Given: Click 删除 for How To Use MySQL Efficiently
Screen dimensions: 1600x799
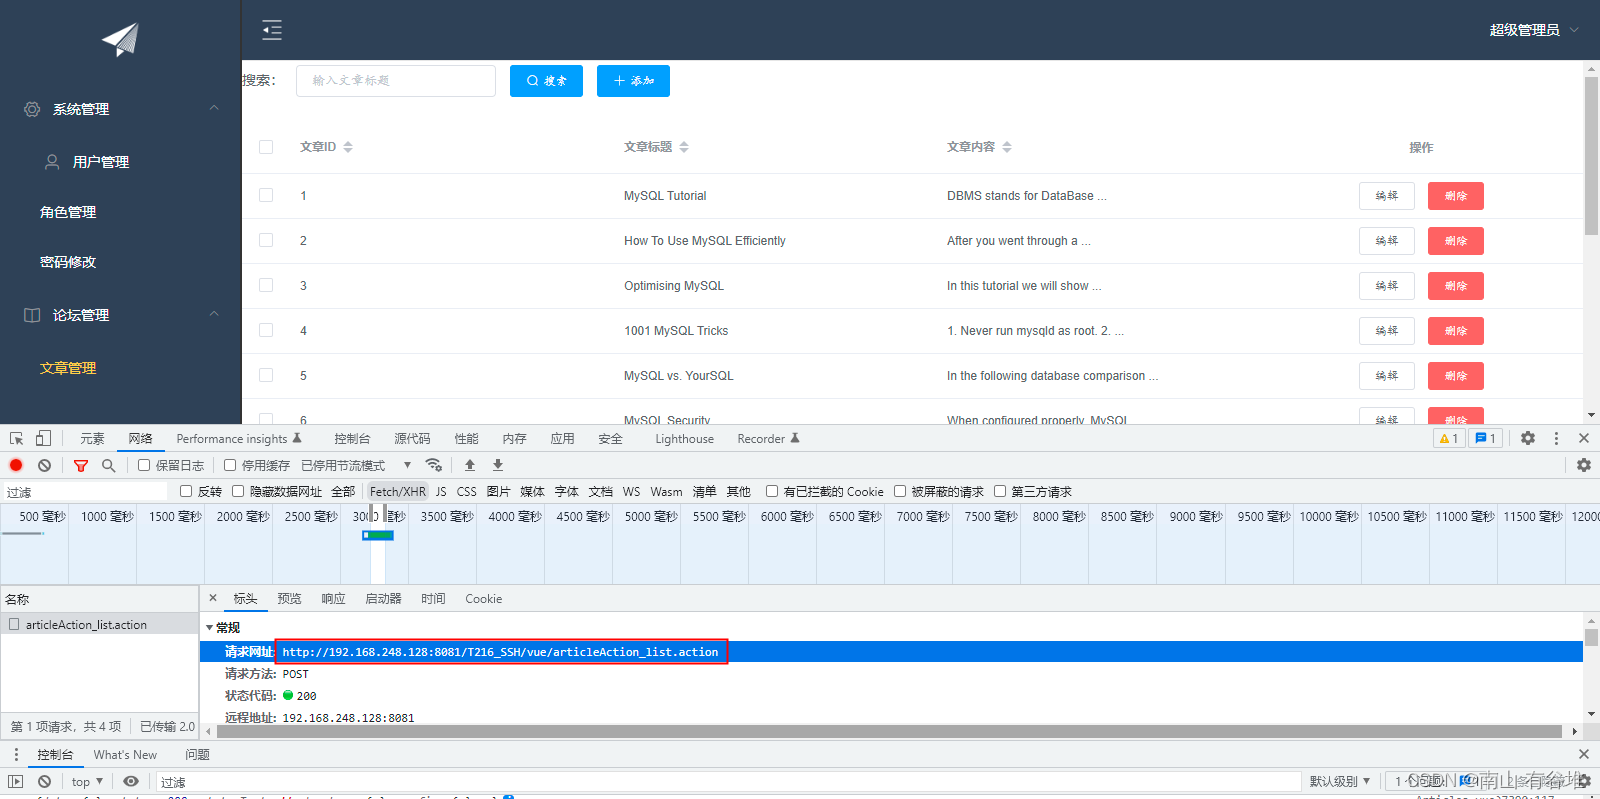Looking at the screenshot, I should [x=1456, y=241].
